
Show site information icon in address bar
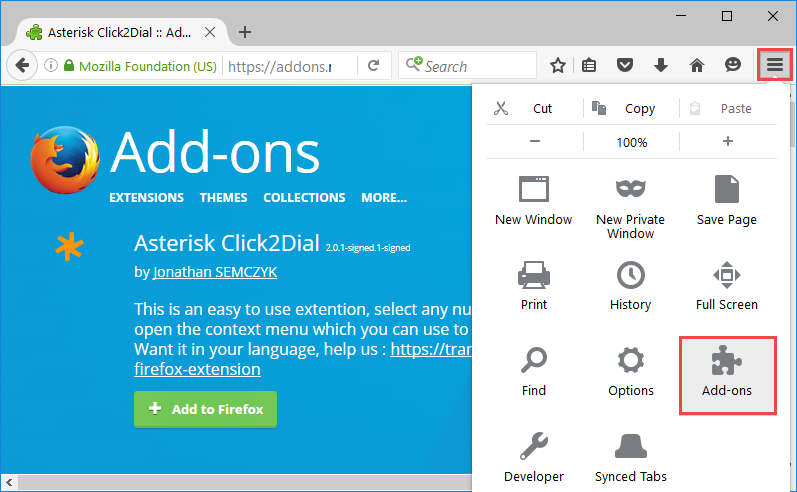(x=51, y=65)
